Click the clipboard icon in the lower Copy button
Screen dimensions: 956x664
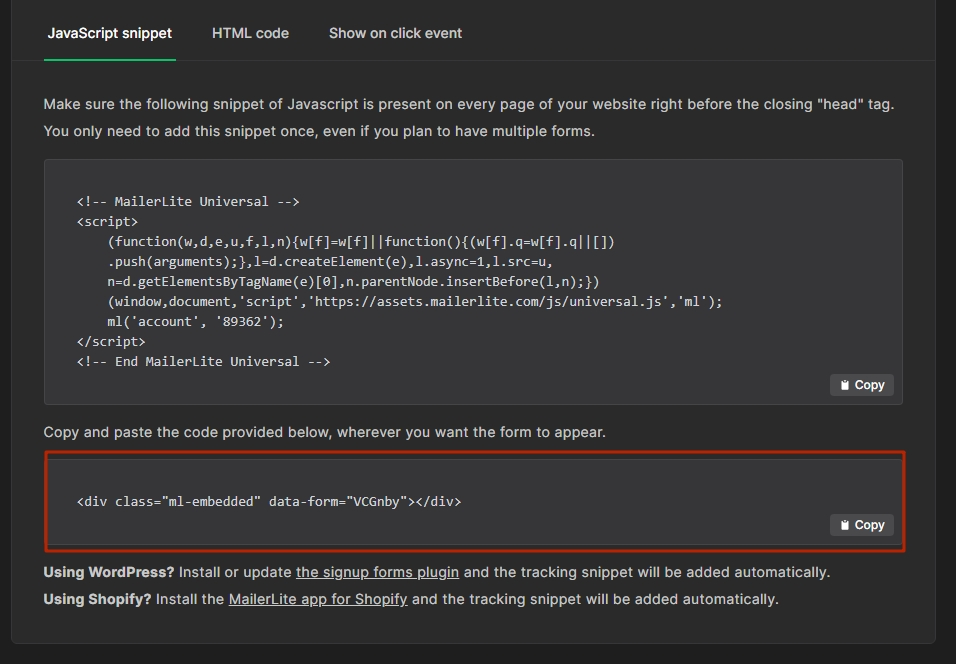844,526
